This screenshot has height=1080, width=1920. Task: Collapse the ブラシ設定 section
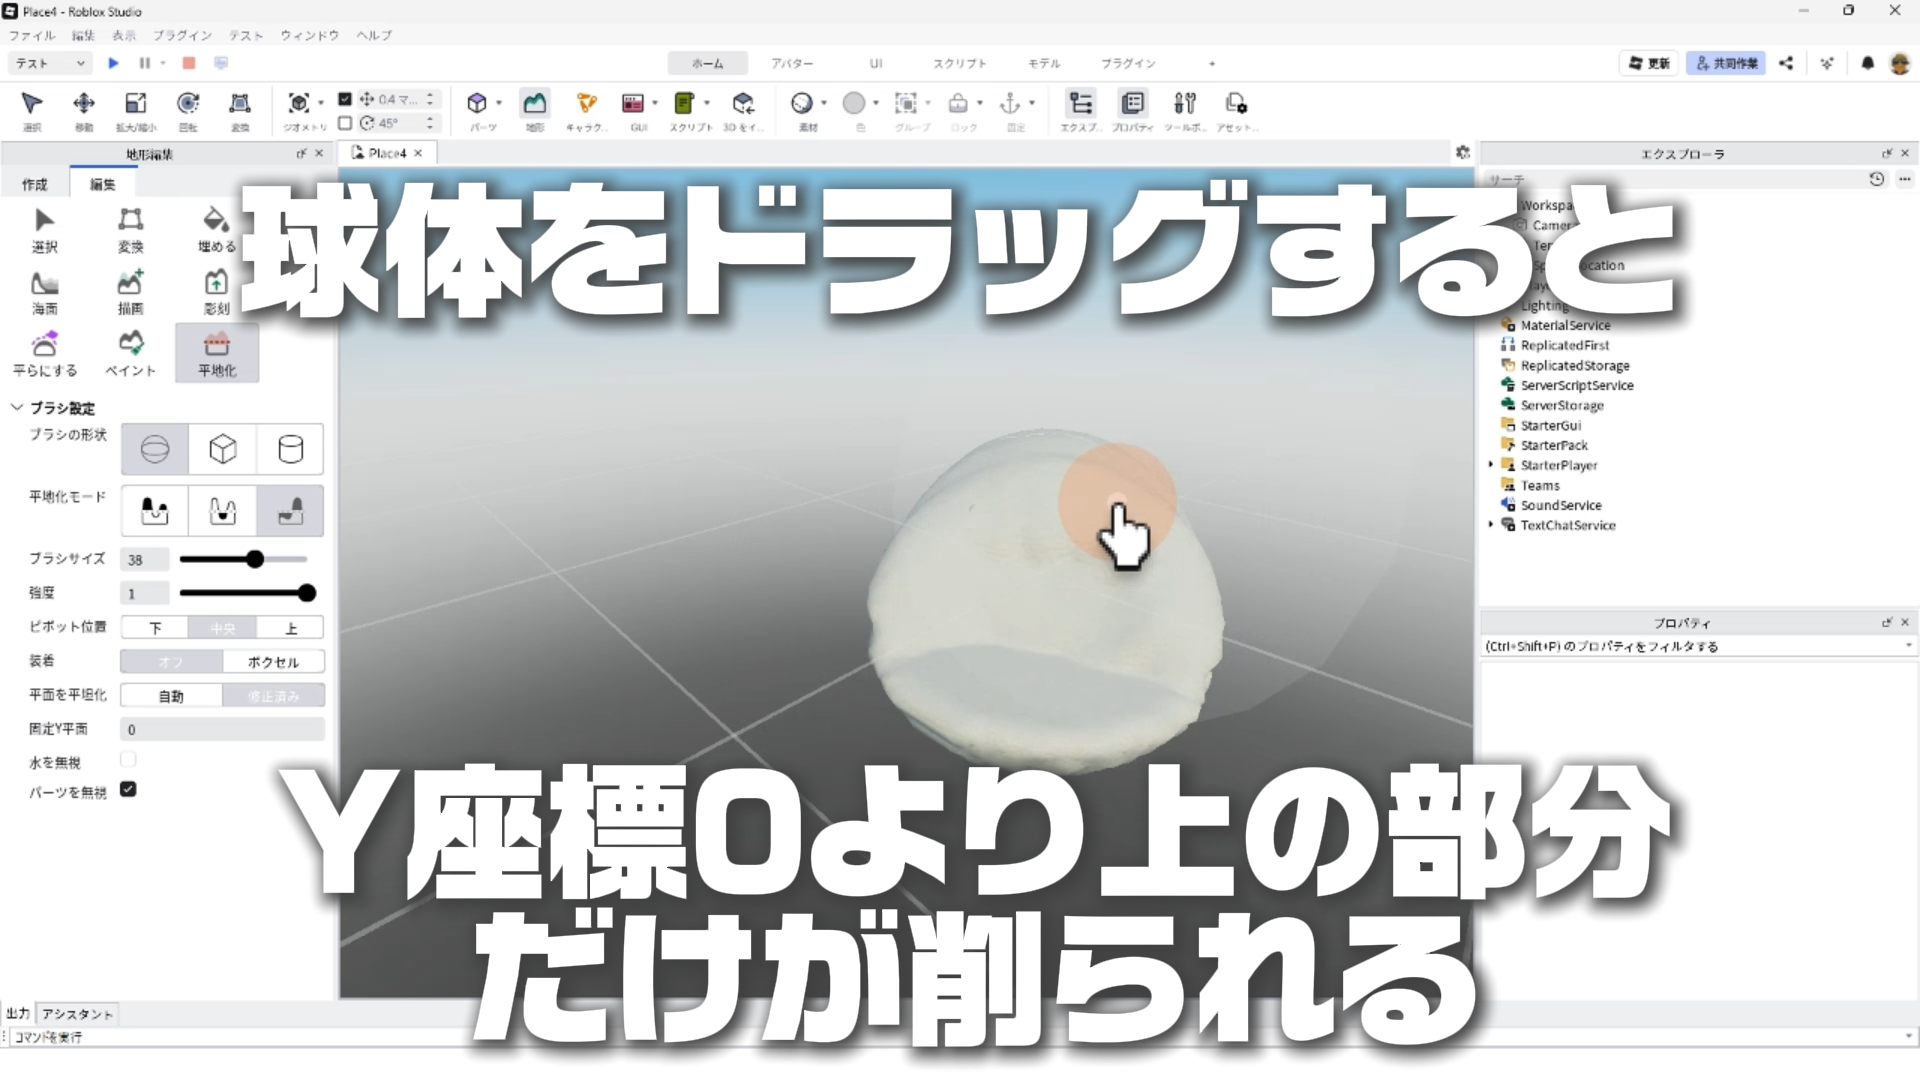[17, 407]
